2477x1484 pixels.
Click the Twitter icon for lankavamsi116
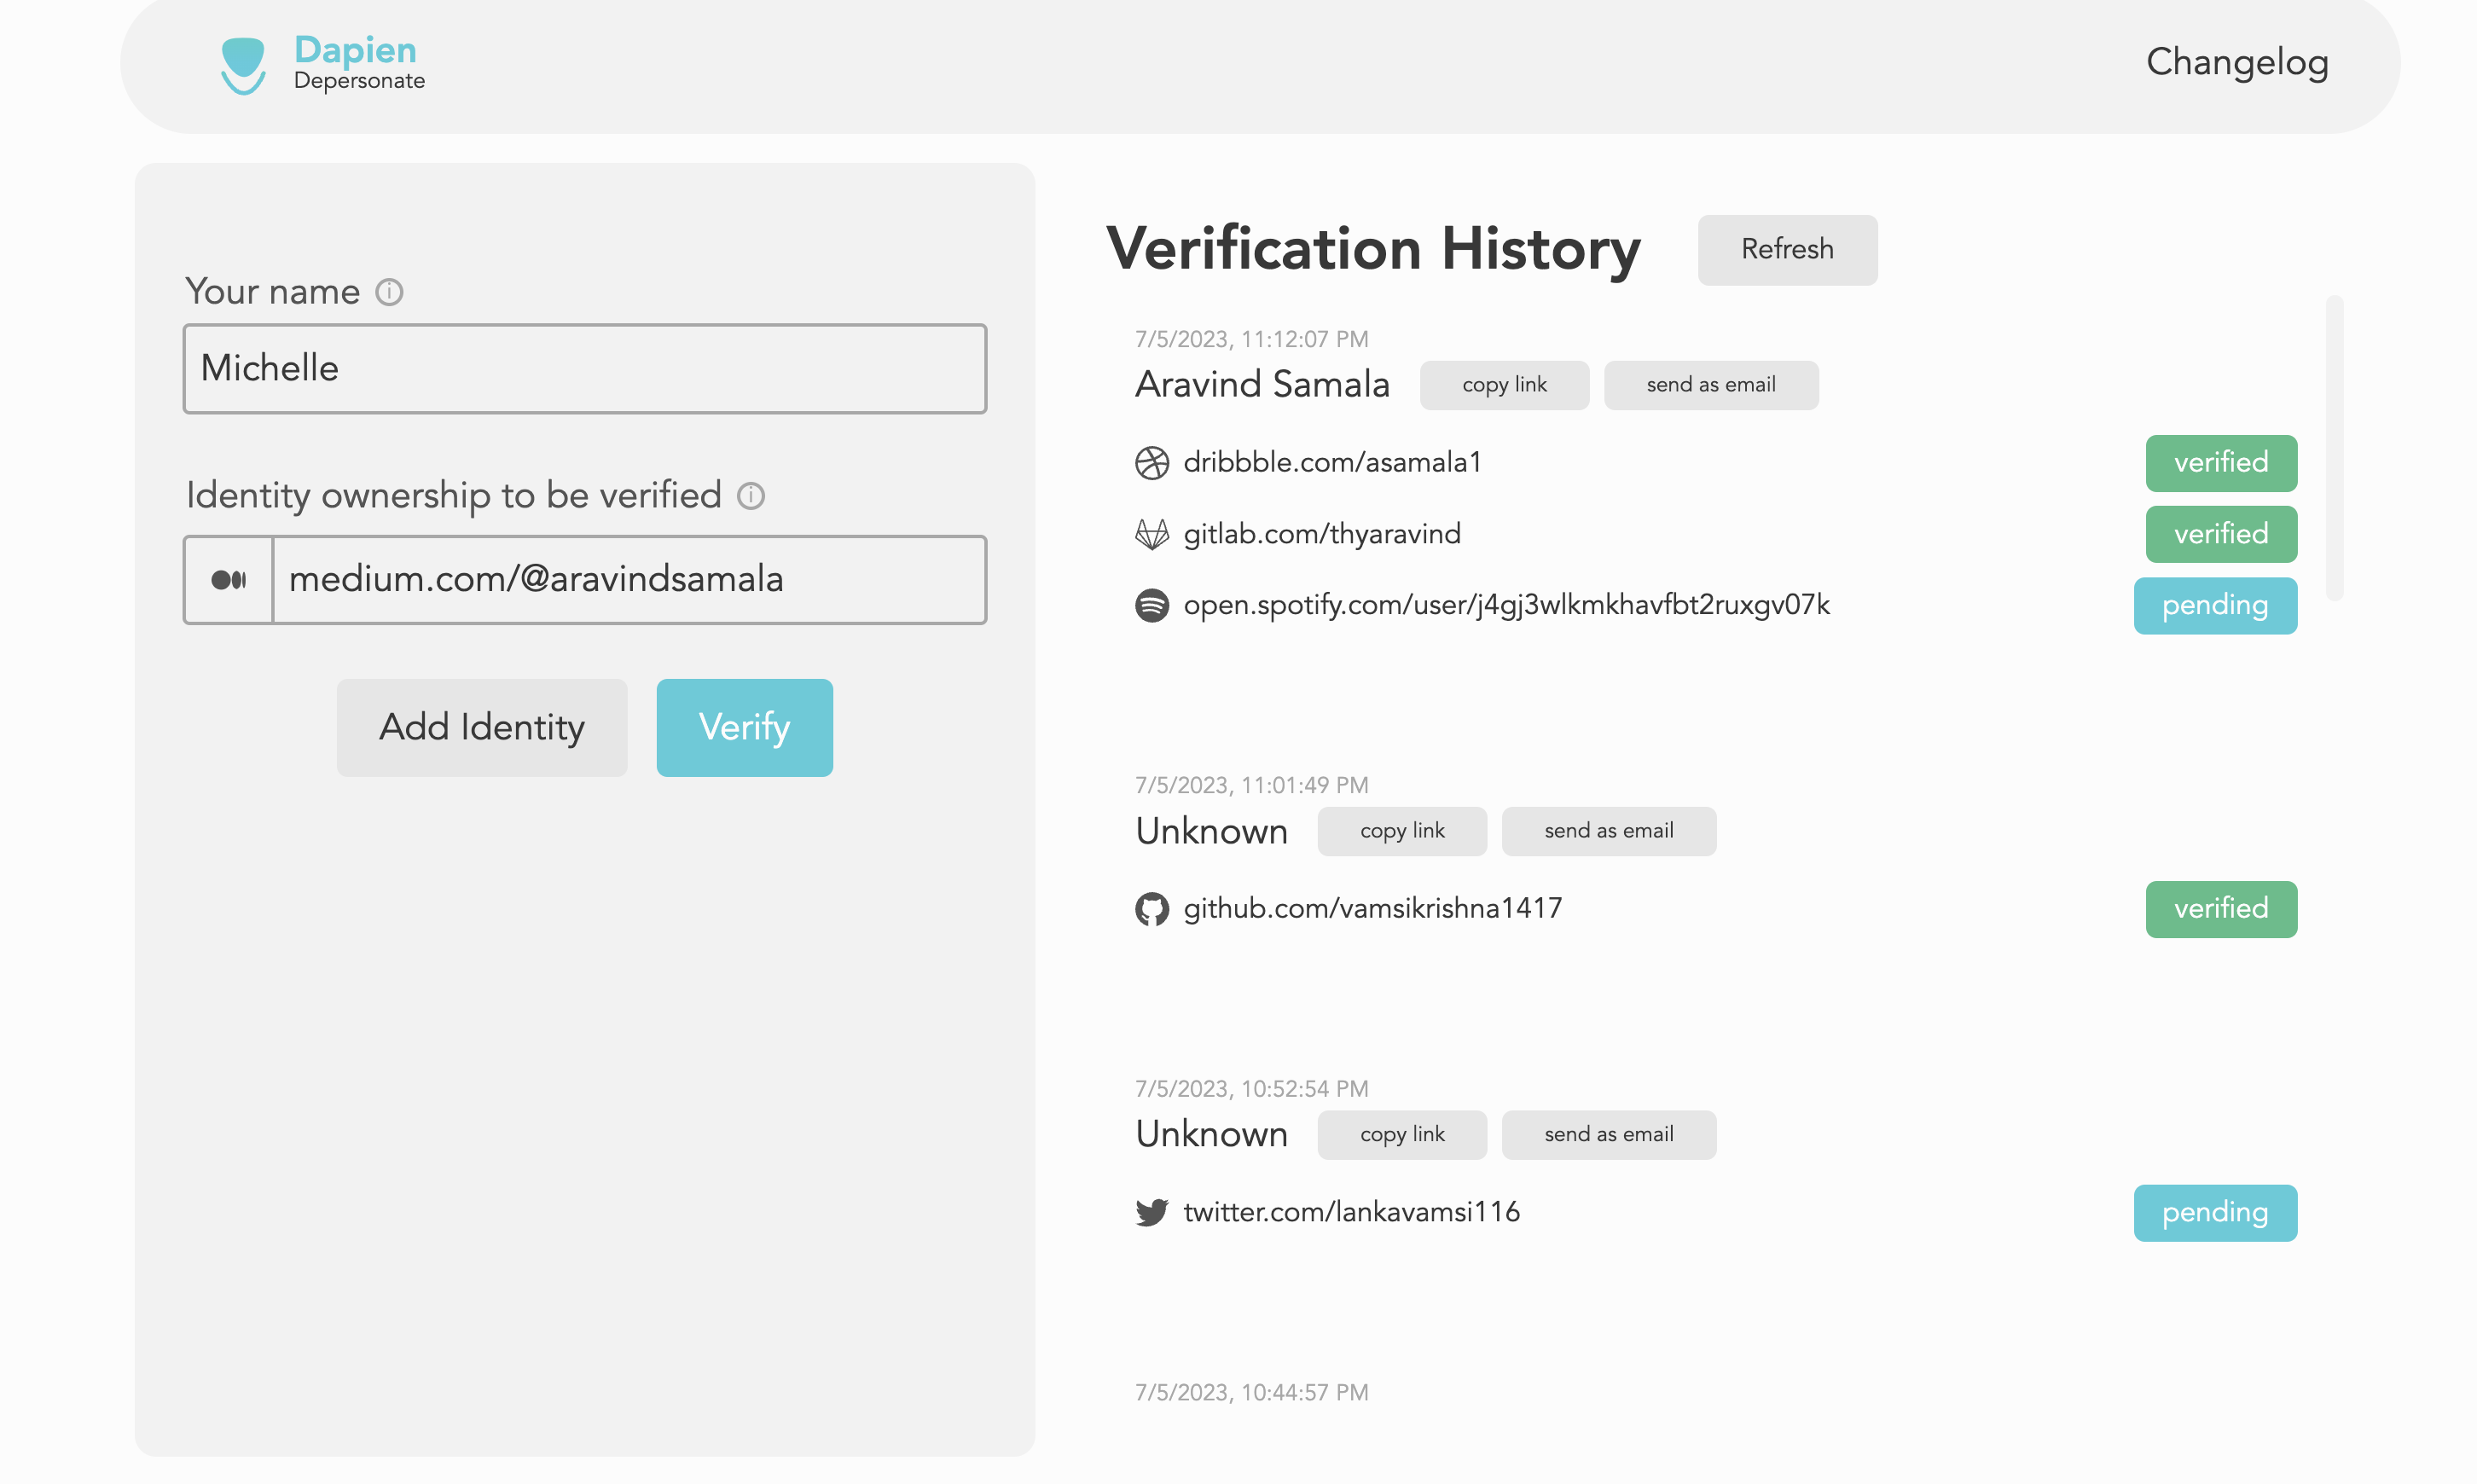click(1151, 1212)
